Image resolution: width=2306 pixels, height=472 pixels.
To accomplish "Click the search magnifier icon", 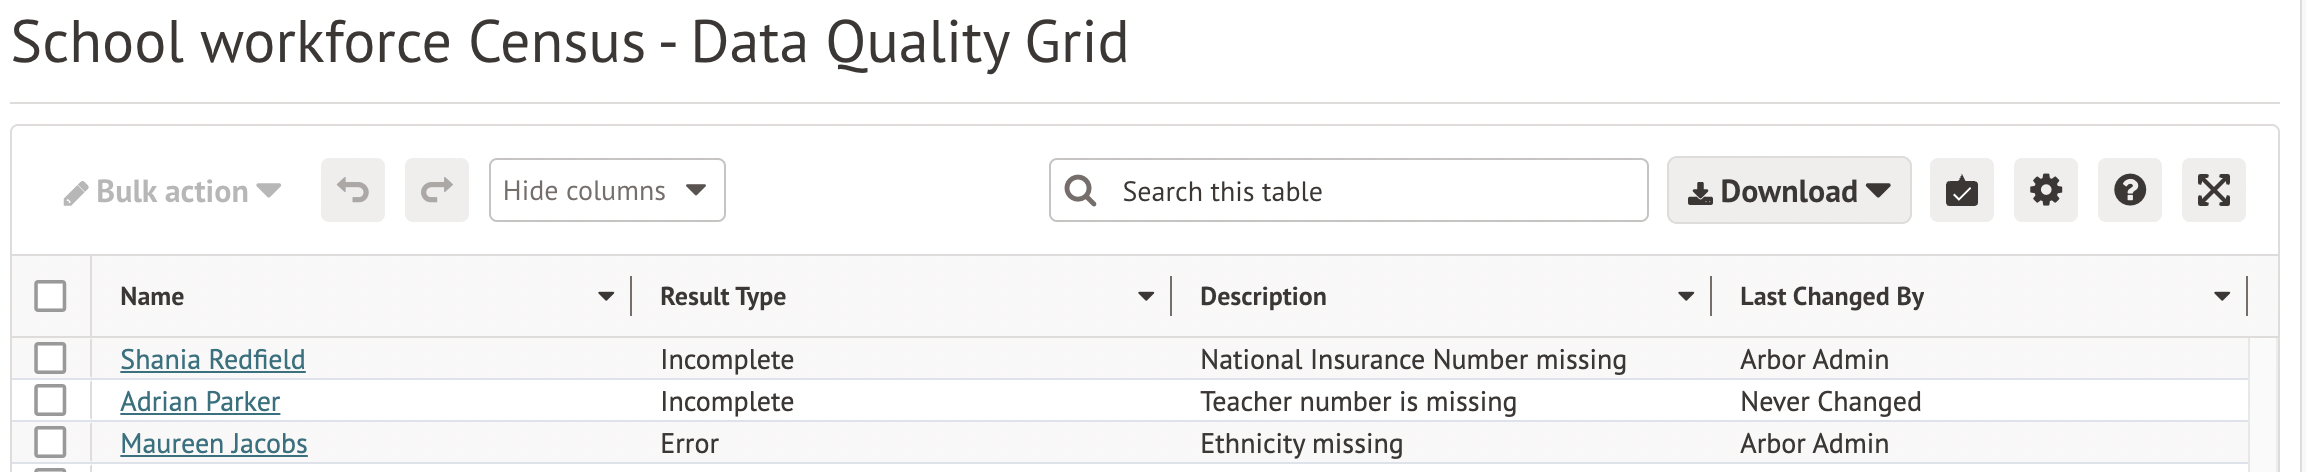I will [x=1080, y=190].
